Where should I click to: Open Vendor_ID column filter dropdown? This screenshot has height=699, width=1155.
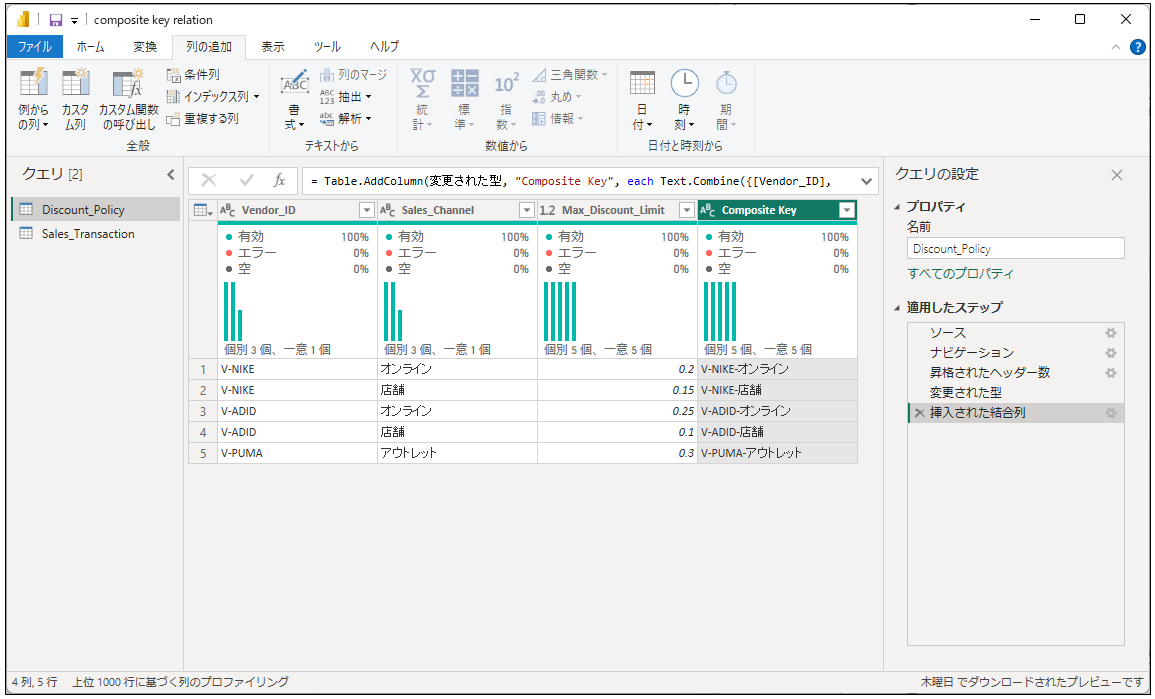click(366, 210)
